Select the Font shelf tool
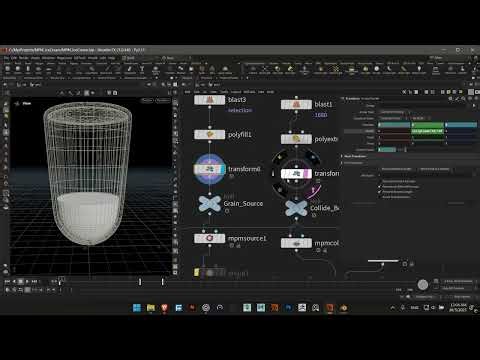 (x=142, y=70)
